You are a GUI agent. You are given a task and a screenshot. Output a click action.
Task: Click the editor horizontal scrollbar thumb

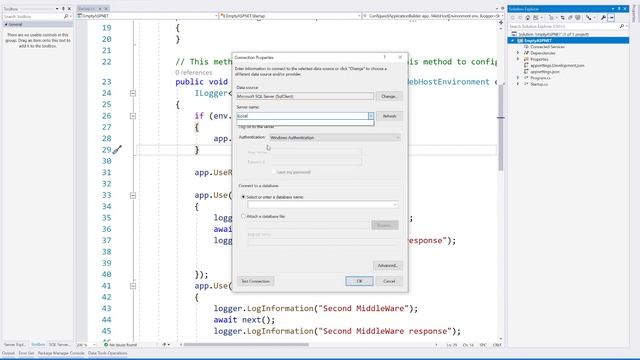pyautogui.click(x=246, y=345)
